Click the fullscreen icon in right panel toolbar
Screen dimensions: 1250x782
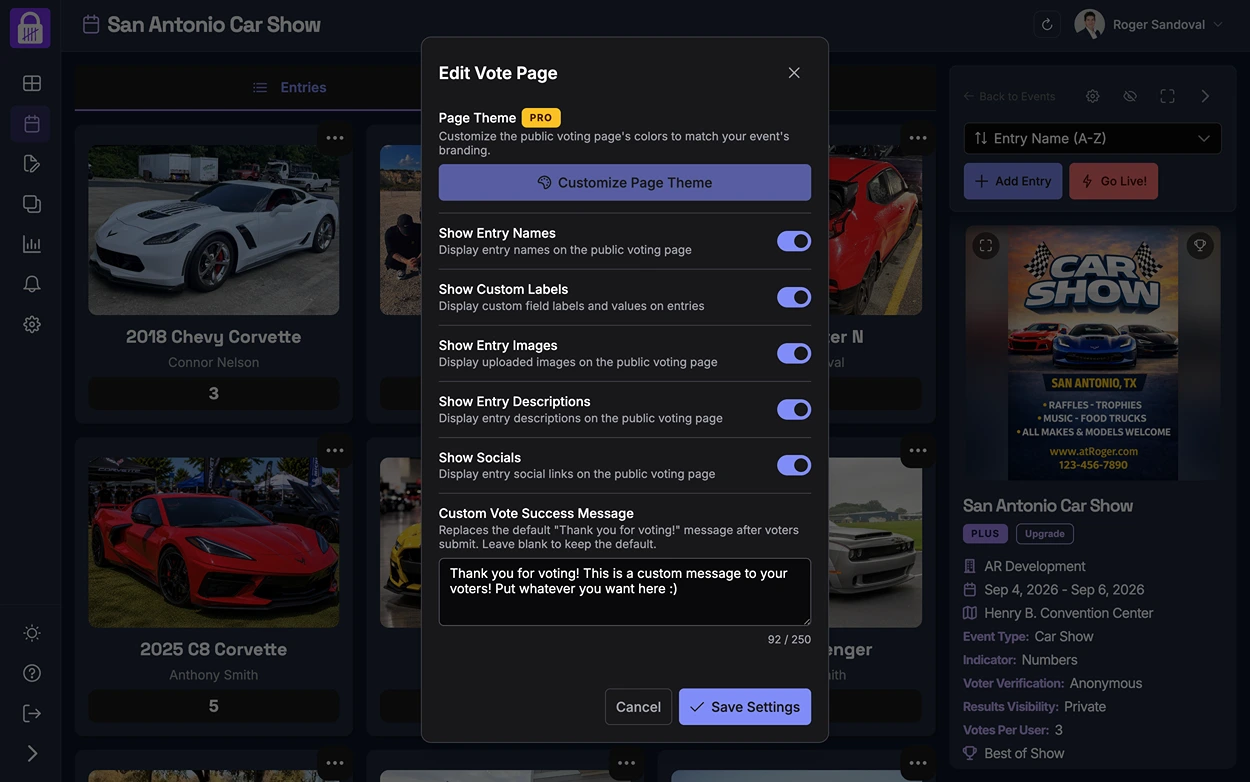1167,96
